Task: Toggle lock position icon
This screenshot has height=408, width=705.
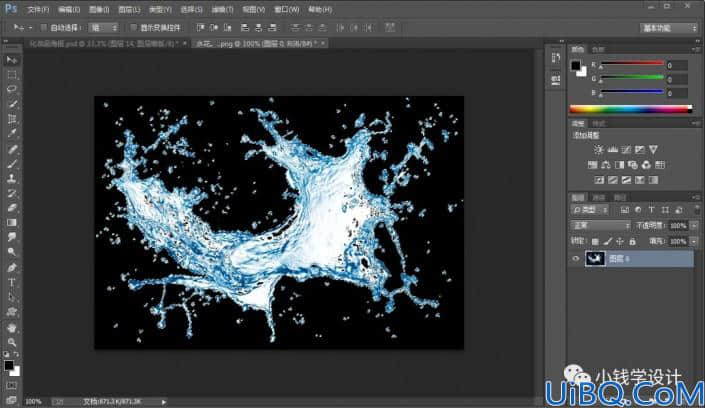Action: pyautogui.click(x=620, y=242)
